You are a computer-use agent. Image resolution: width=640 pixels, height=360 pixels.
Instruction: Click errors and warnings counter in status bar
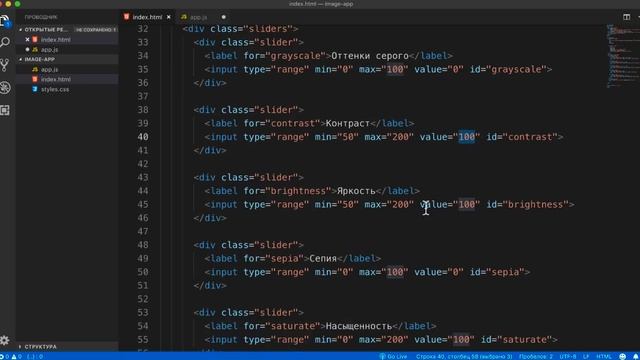[11, 356]
